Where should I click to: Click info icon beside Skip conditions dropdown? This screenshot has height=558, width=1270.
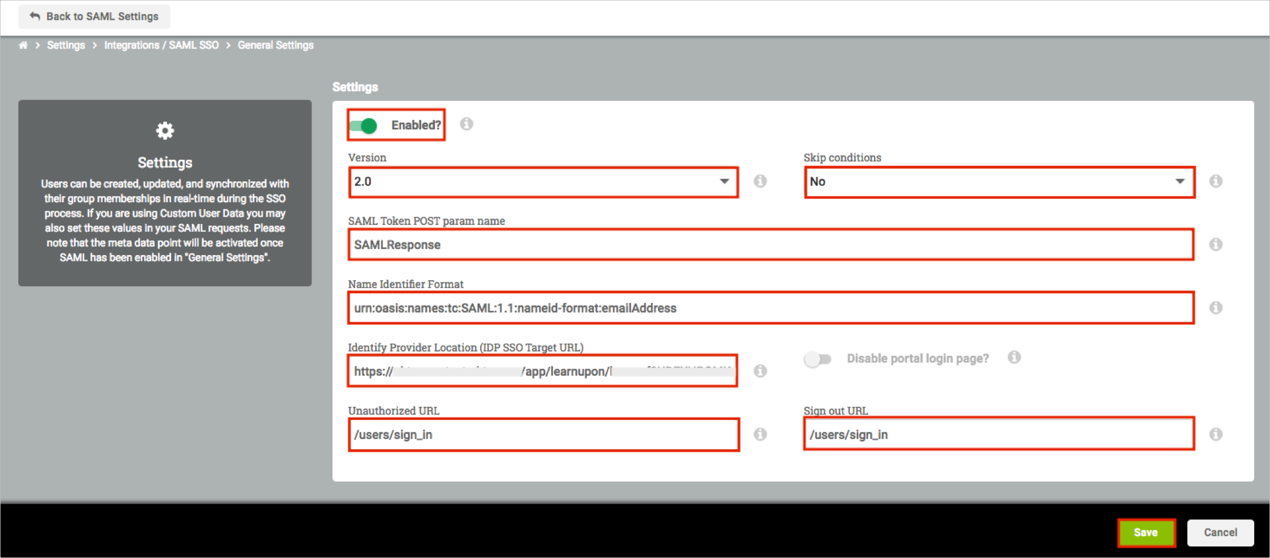click(x=1215, y=181)
